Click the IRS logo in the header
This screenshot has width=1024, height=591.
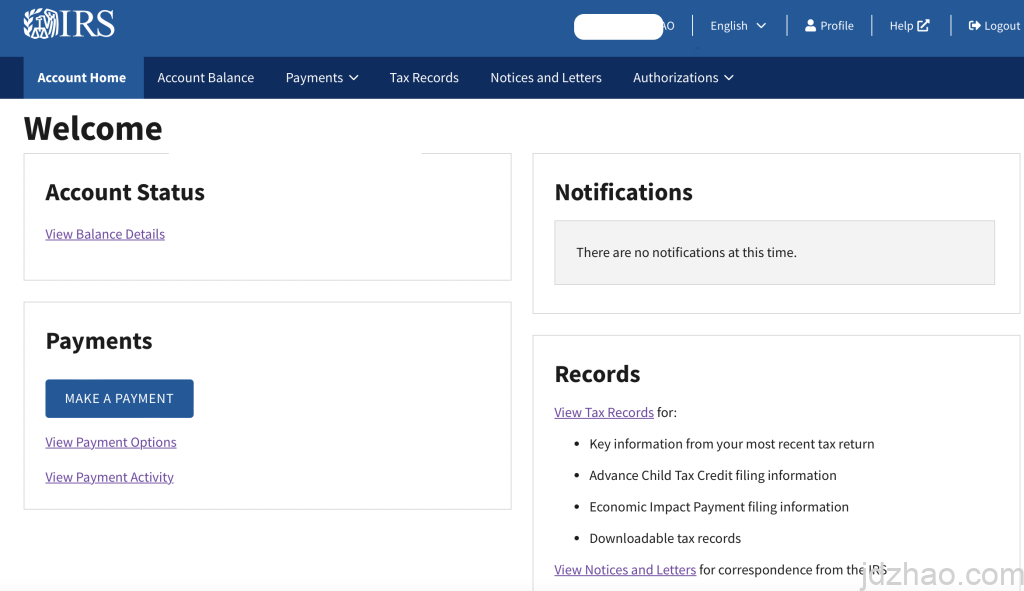[69, 24]
